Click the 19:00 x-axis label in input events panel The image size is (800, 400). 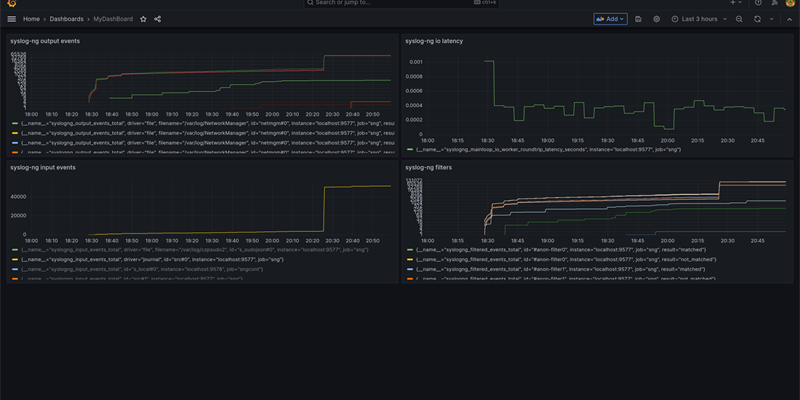click(152, 240)
